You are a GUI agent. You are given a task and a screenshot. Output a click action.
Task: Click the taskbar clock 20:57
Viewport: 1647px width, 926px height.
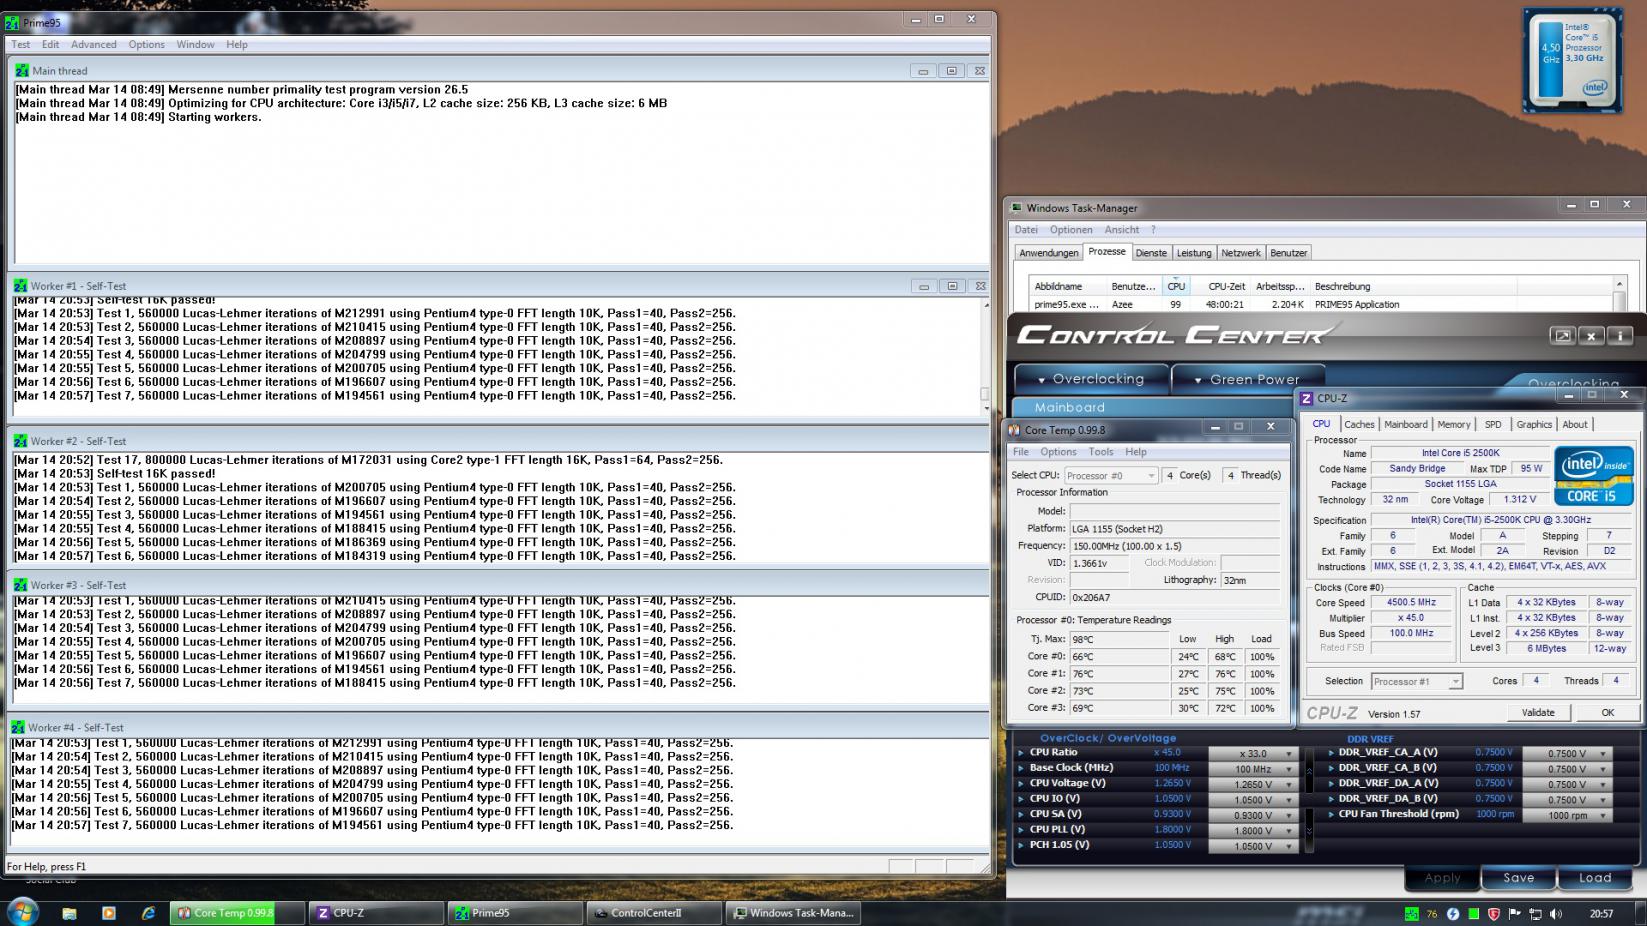click(1601, 914)
